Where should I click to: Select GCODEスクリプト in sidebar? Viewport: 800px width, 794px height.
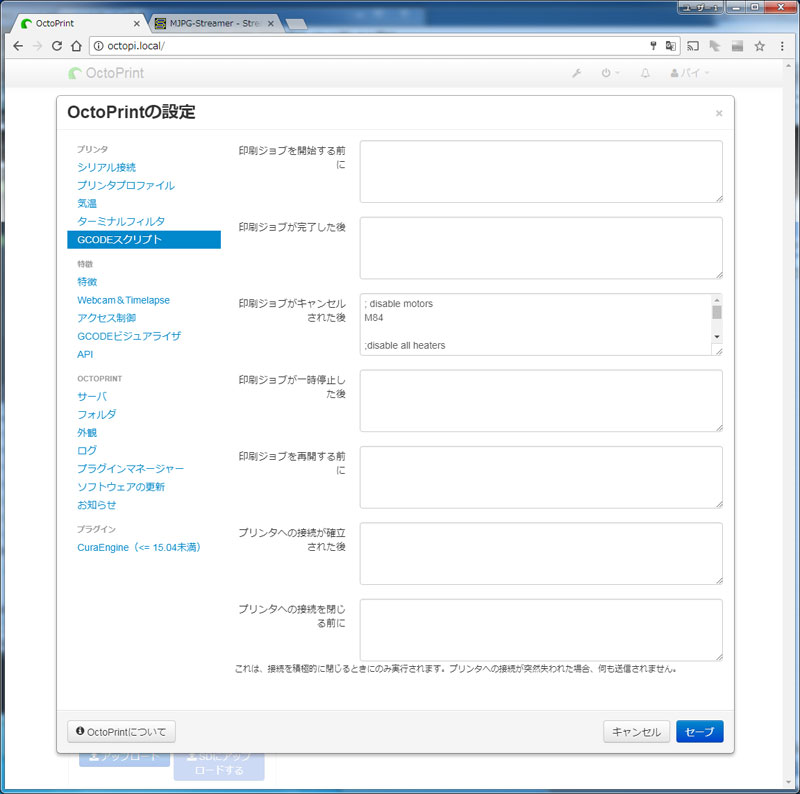144,239
